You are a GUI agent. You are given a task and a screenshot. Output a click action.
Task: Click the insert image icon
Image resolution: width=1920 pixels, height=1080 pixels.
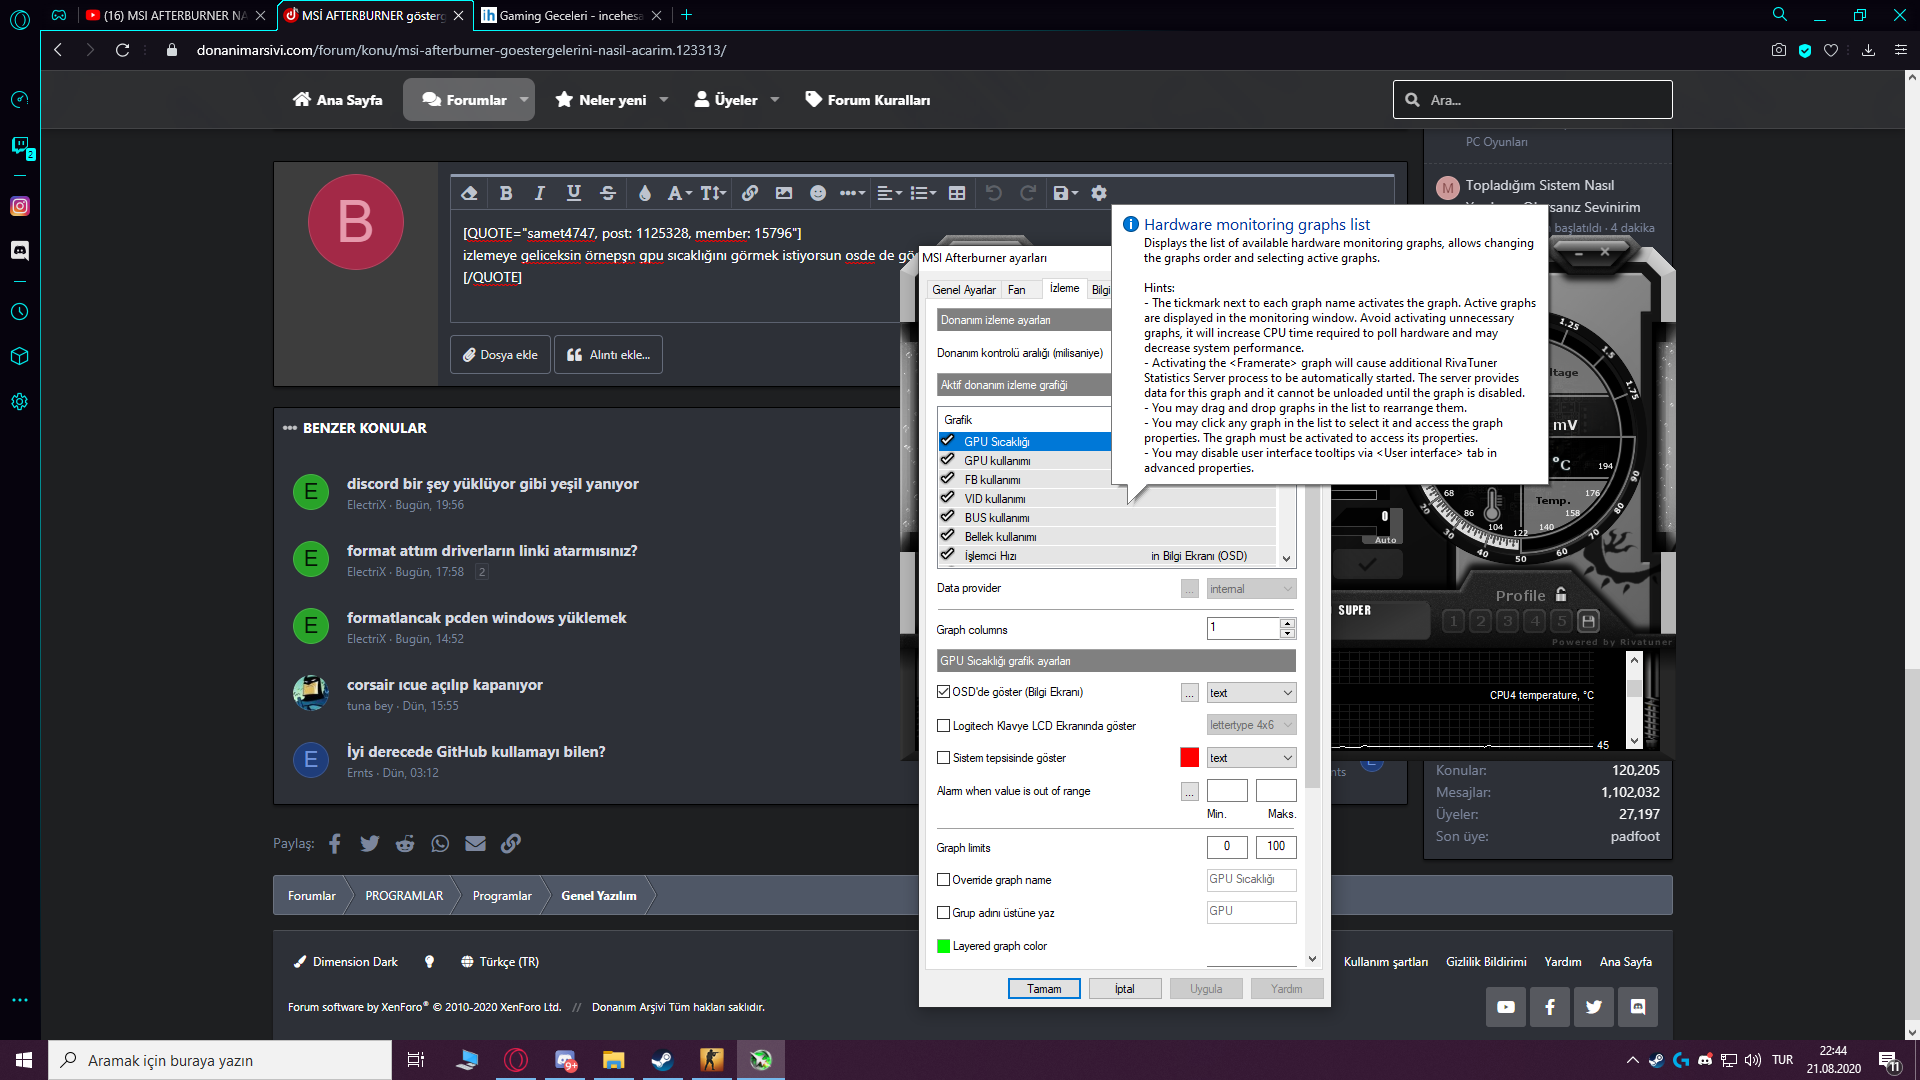point(784,193)
